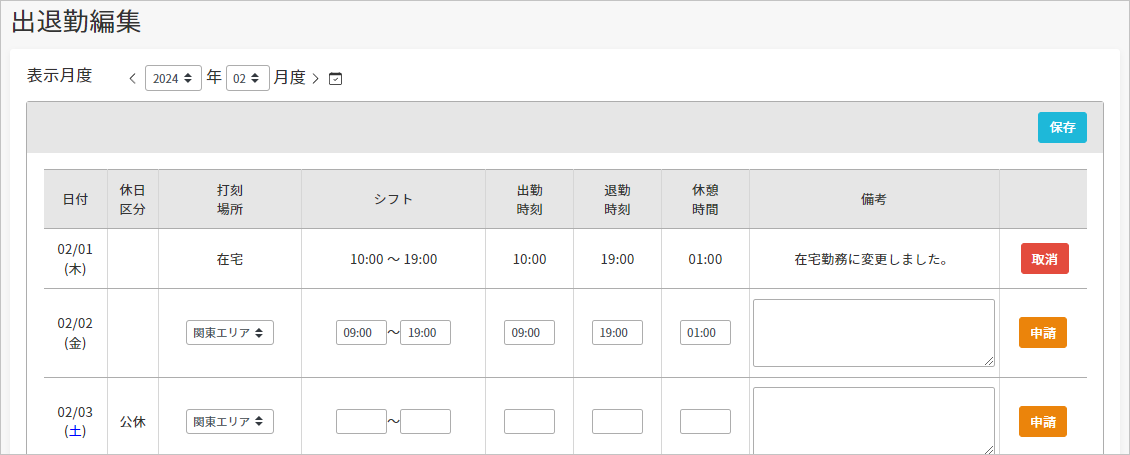
Task: Click the 保存 button
Action: [1062, 128]
